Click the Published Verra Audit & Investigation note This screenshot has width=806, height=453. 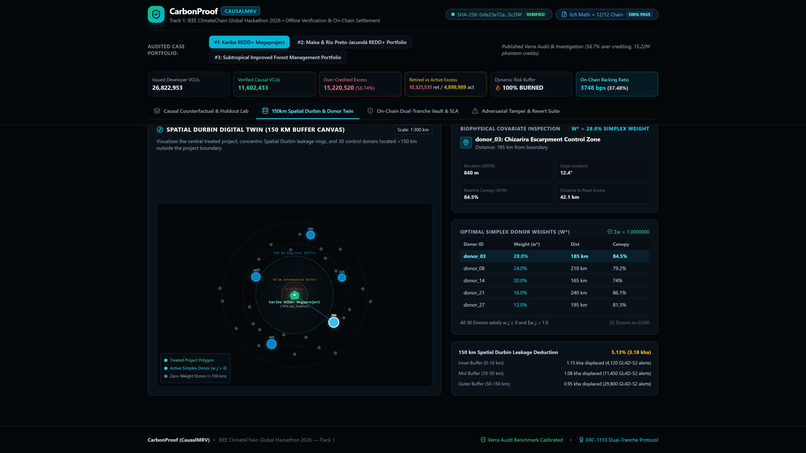point(576,50)
